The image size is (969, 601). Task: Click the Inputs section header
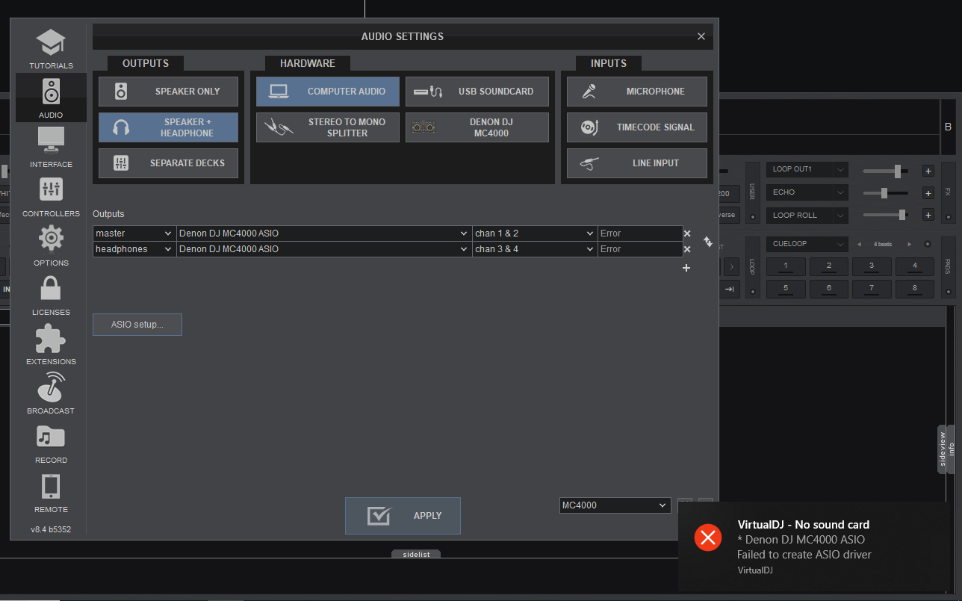tap(608, 64)
